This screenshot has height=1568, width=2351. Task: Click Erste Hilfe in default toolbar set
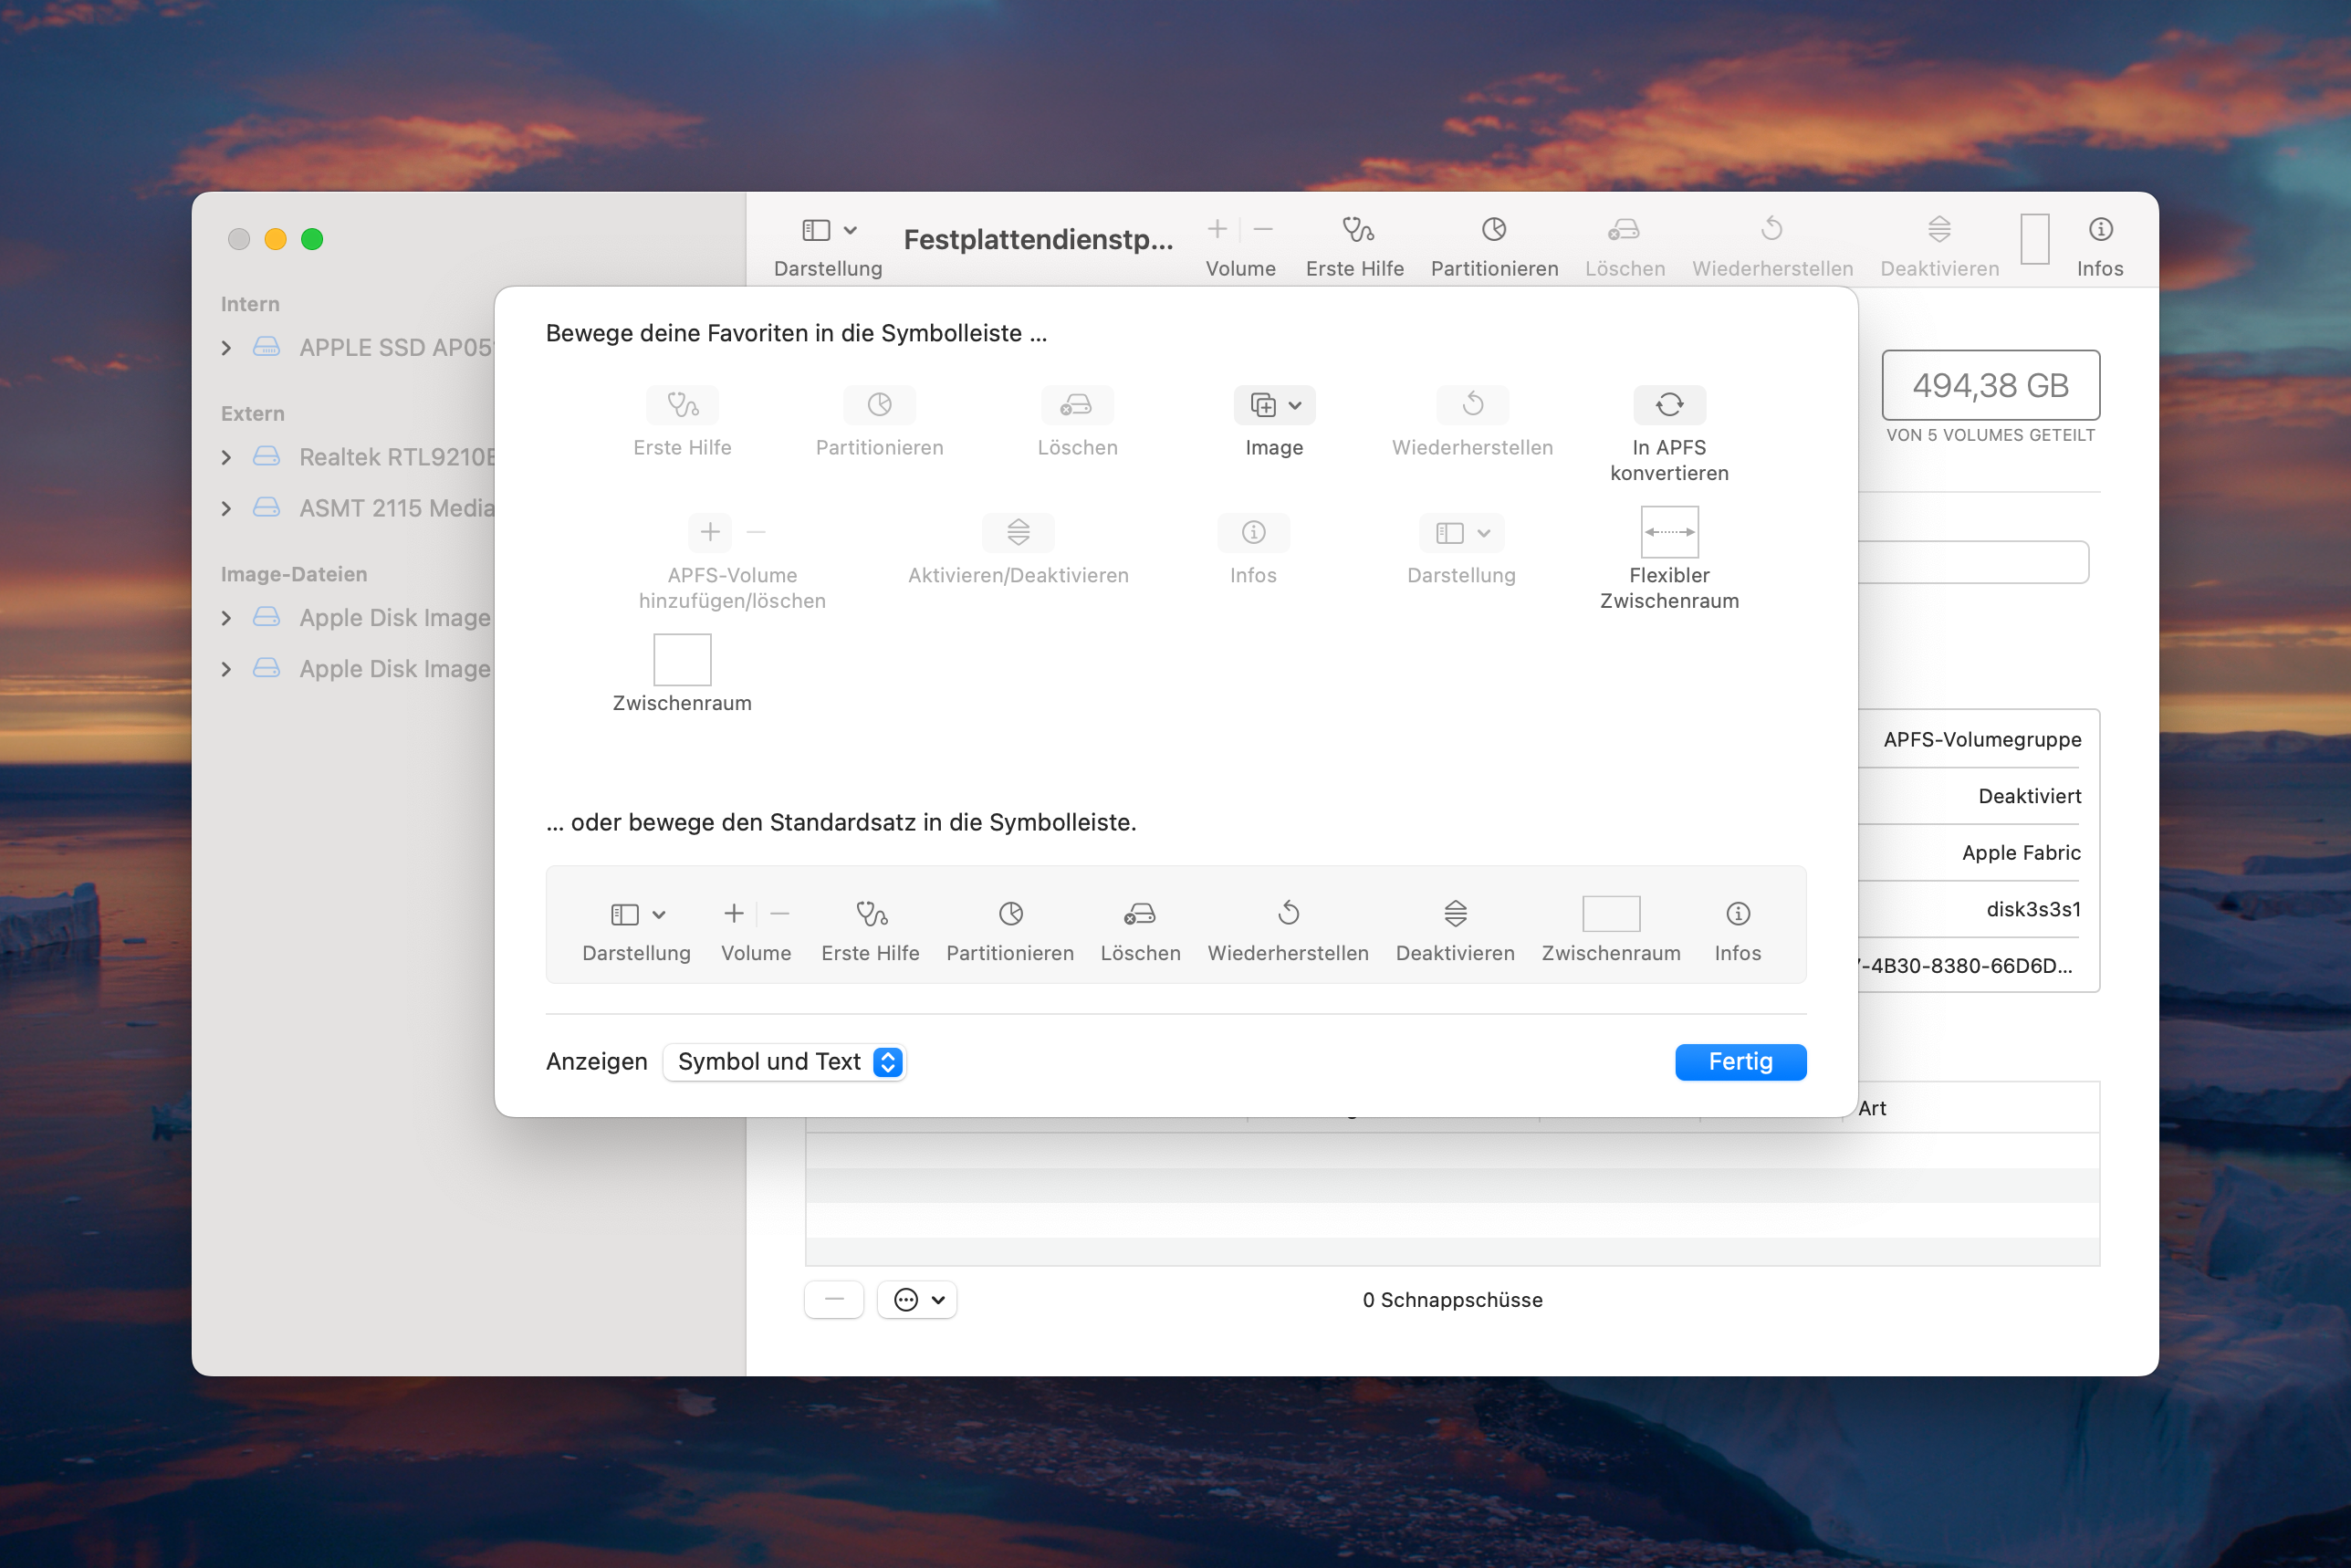(870, 930)
